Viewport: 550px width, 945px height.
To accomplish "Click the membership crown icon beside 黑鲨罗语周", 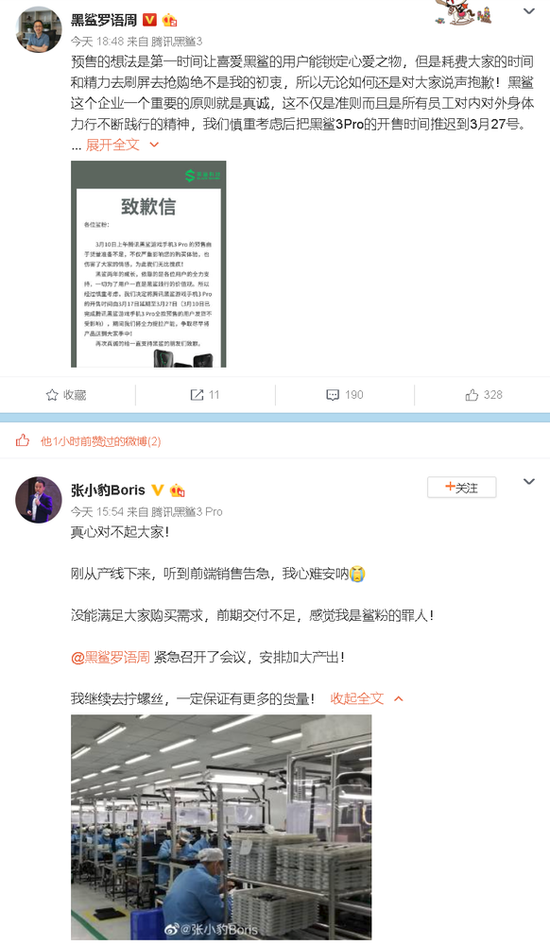I will coord(169,20).
